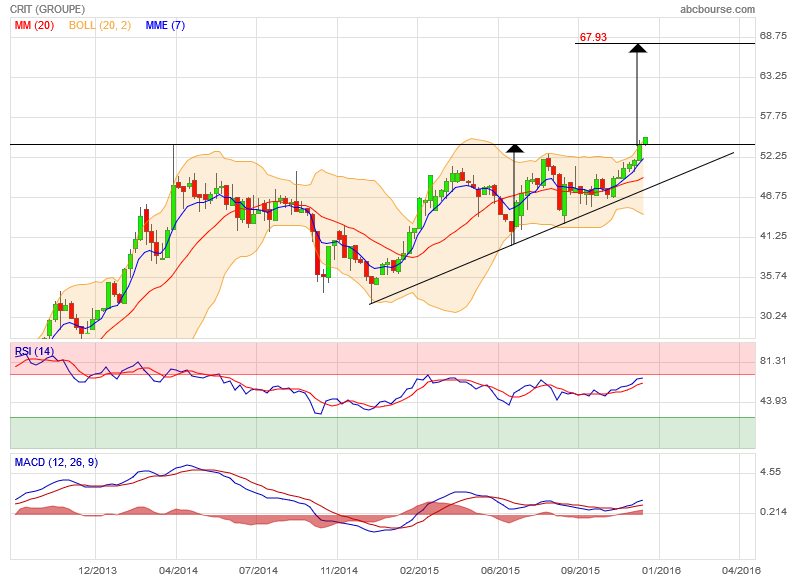Click the 02/2015 date label
This screenshot has width=800, height=580.
[419, 570]
